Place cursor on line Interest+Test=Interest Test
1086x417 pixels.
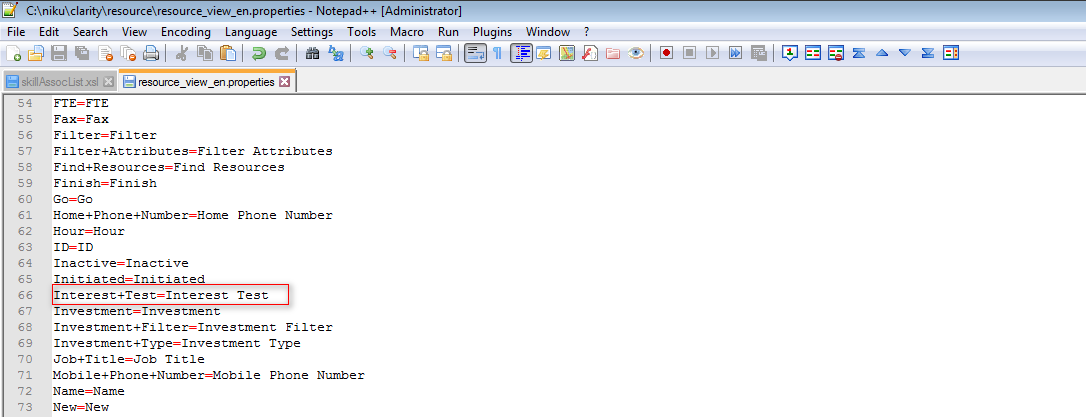161,295
